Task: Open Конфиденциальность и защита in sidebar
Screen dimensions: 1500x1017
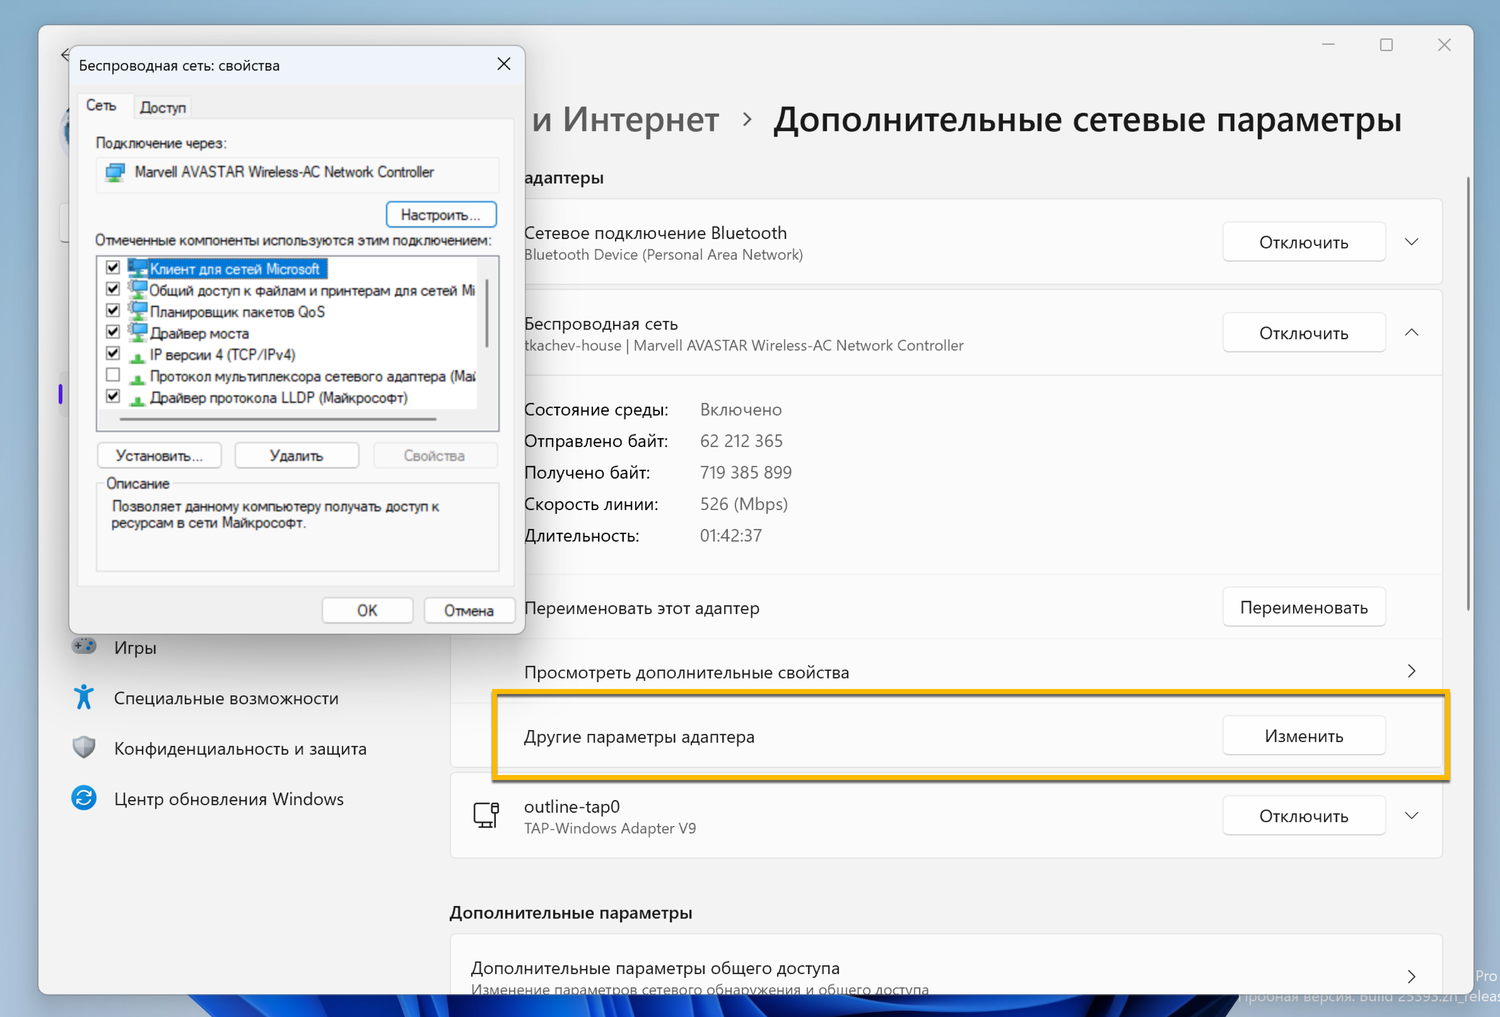Action: [240, 748]
